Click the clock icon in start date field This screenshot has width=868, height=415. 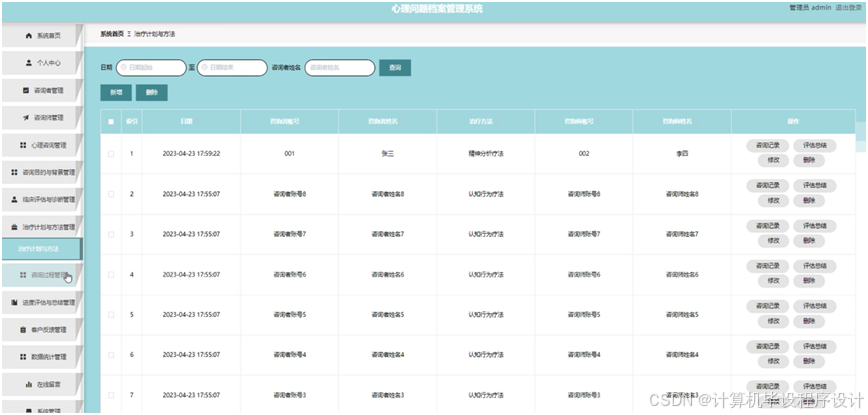123,68
